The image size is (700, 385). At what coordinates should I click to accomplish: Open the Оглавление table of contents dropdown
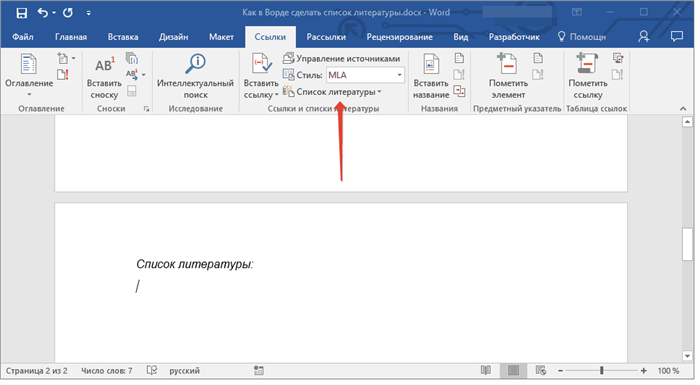pos(29,76)
